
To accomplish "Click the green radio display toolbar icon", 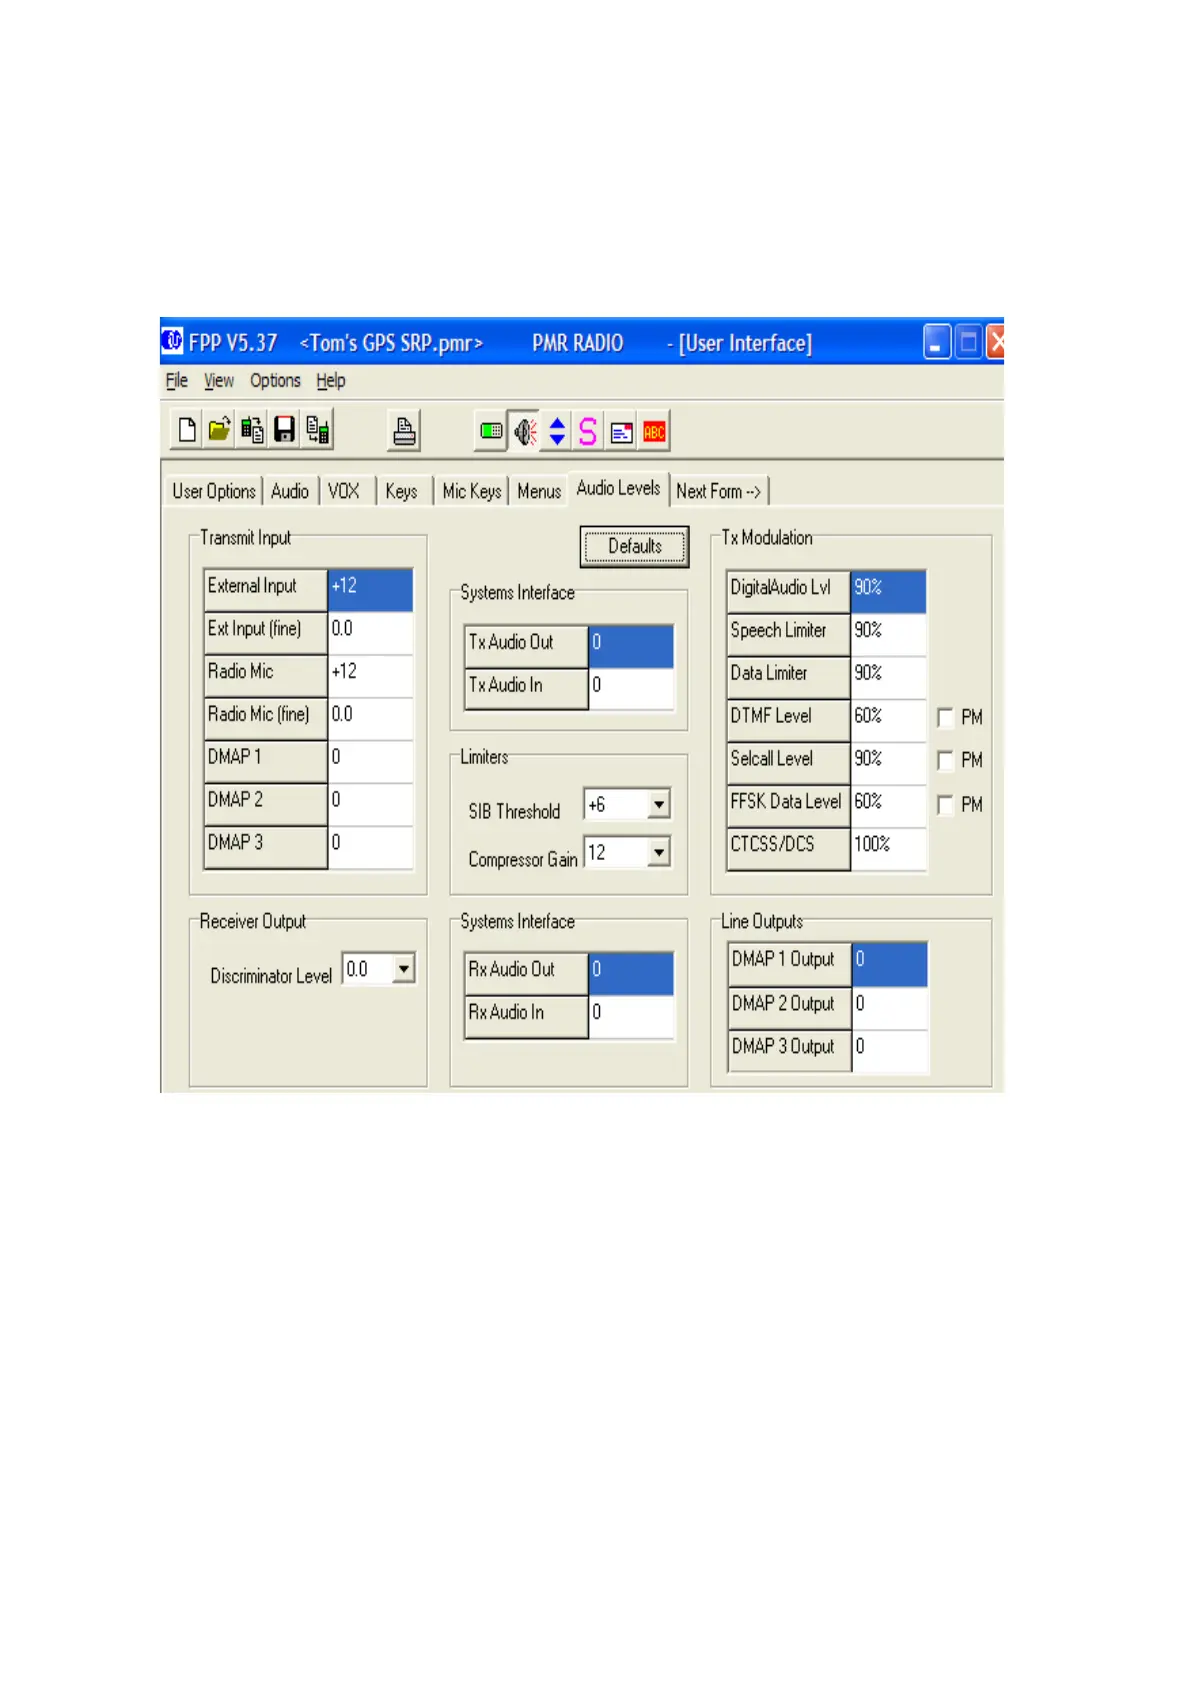I will click(491, 432).
